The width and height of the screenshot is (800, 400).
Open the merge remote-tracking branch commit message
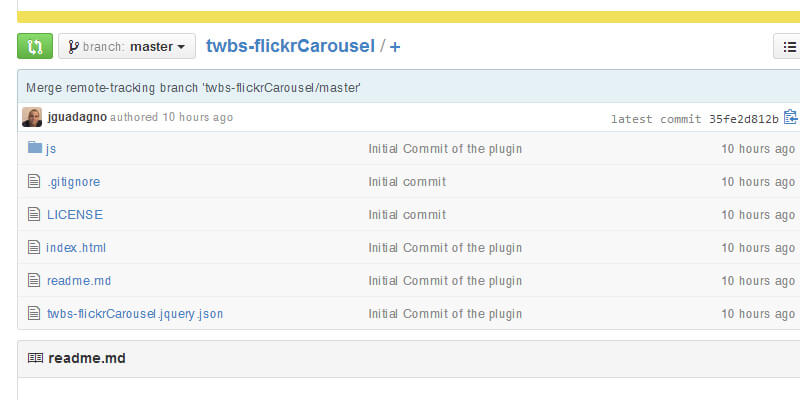click(193, 87)
